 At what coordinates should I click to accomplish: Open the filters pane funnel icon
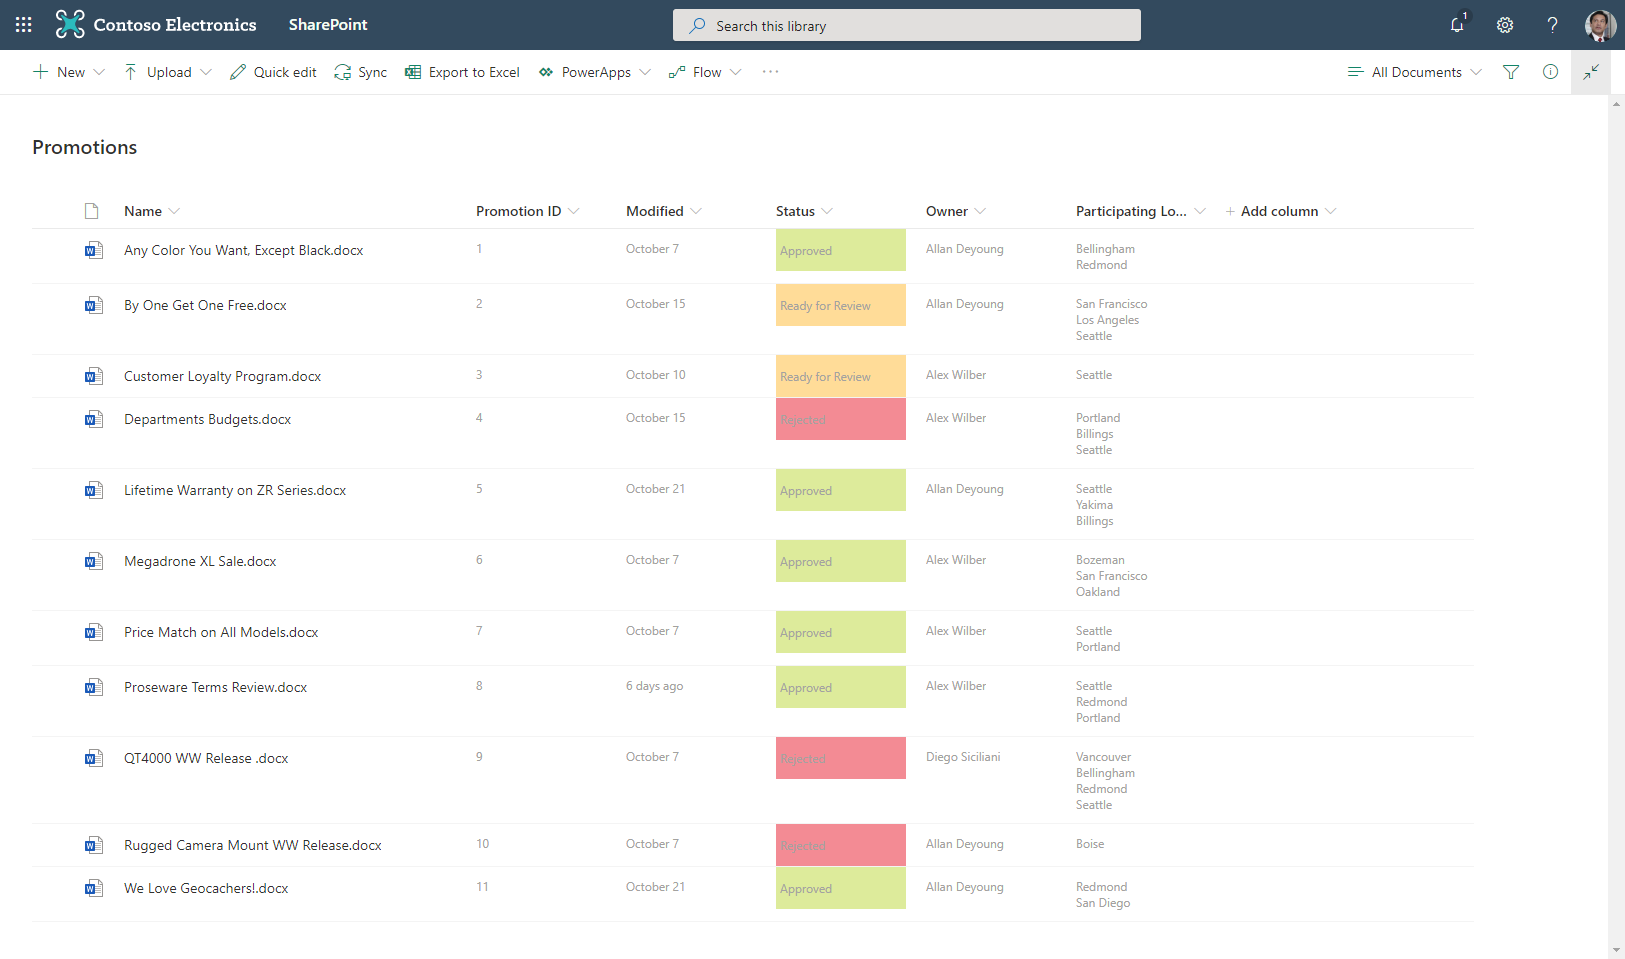(x=1511, y=72)
